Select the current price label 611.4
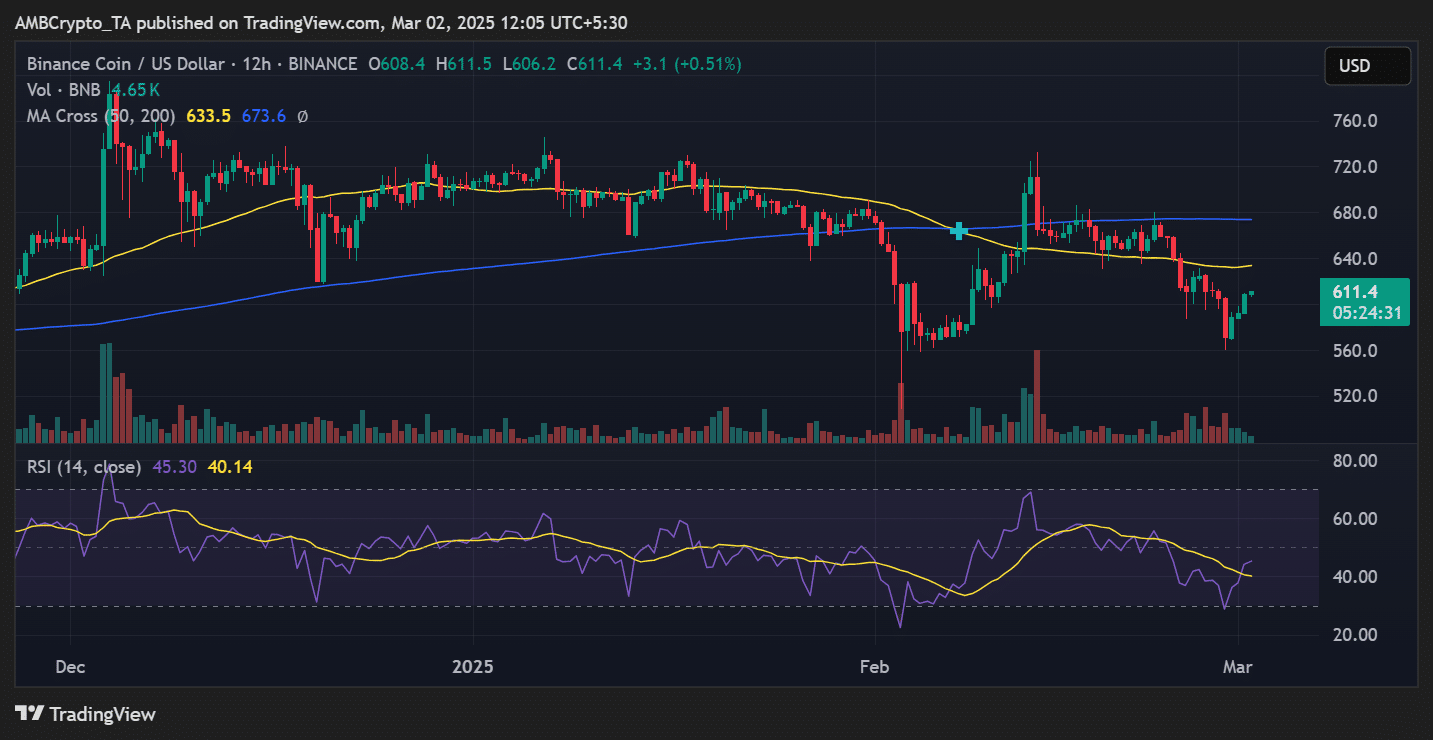Viewport: 1433px width, 740px height. tap(1355, 292)
